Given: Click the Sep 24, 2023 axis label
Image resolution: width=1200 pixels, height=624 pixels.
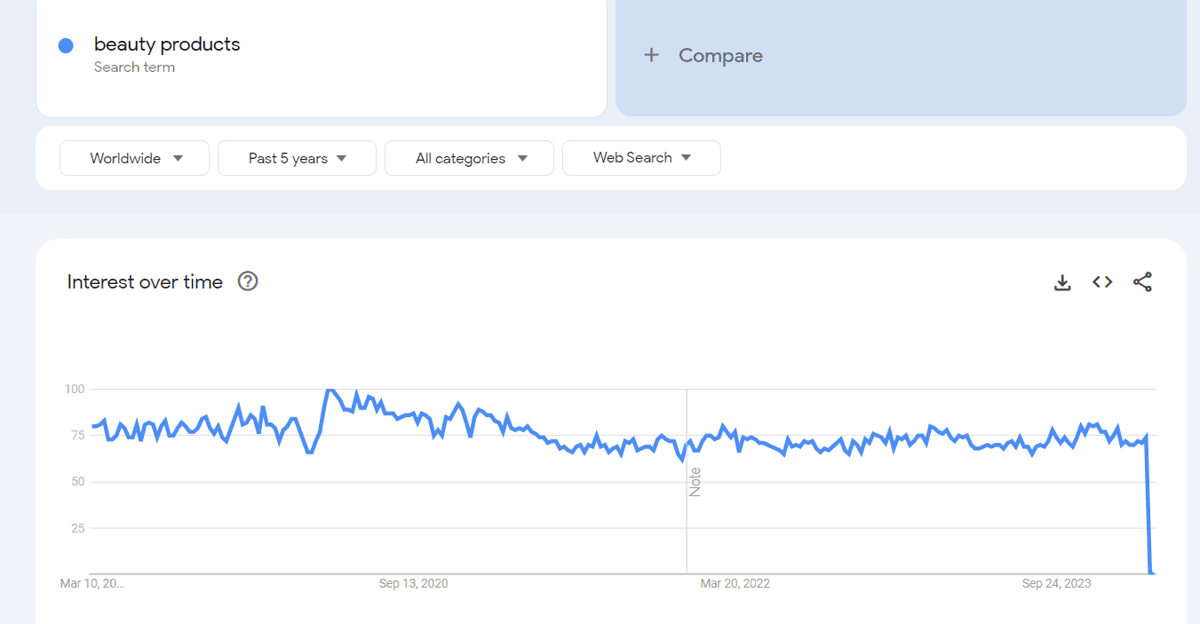Looking at the screenshot, I should (x=1057, y=583).
